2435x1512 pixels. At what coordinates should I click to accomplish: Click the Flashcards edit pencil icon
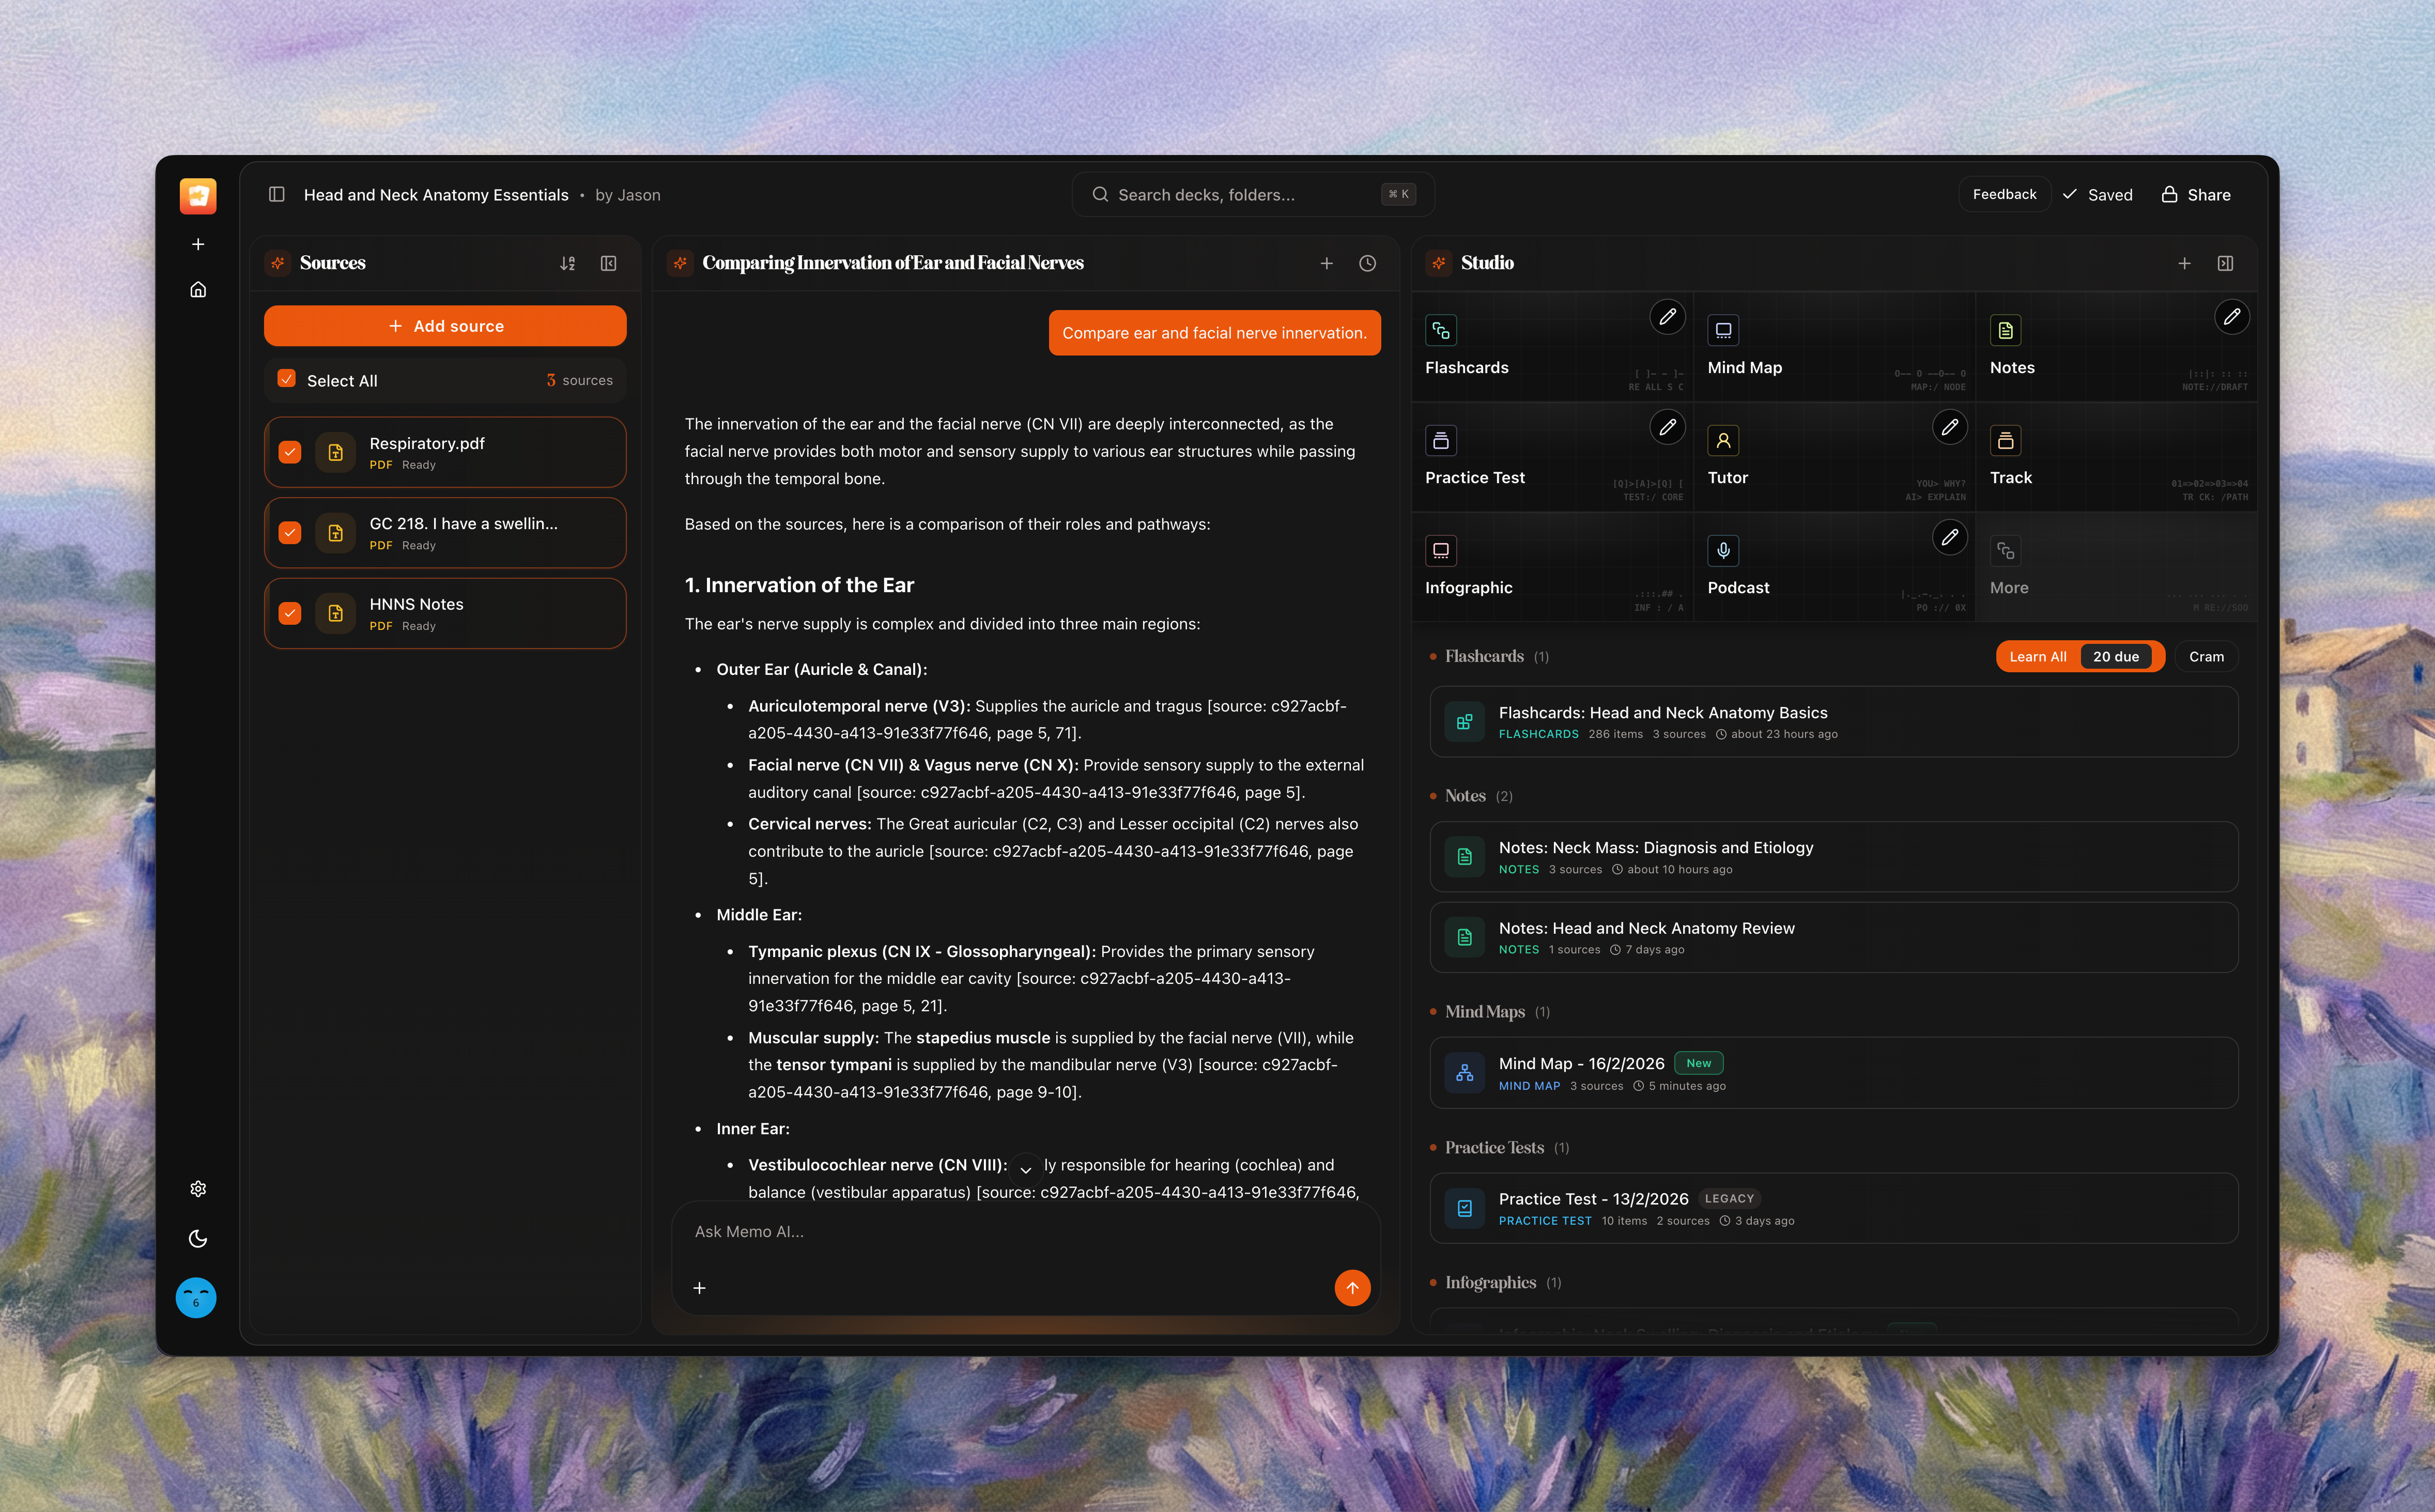(x=1667, y=317)
